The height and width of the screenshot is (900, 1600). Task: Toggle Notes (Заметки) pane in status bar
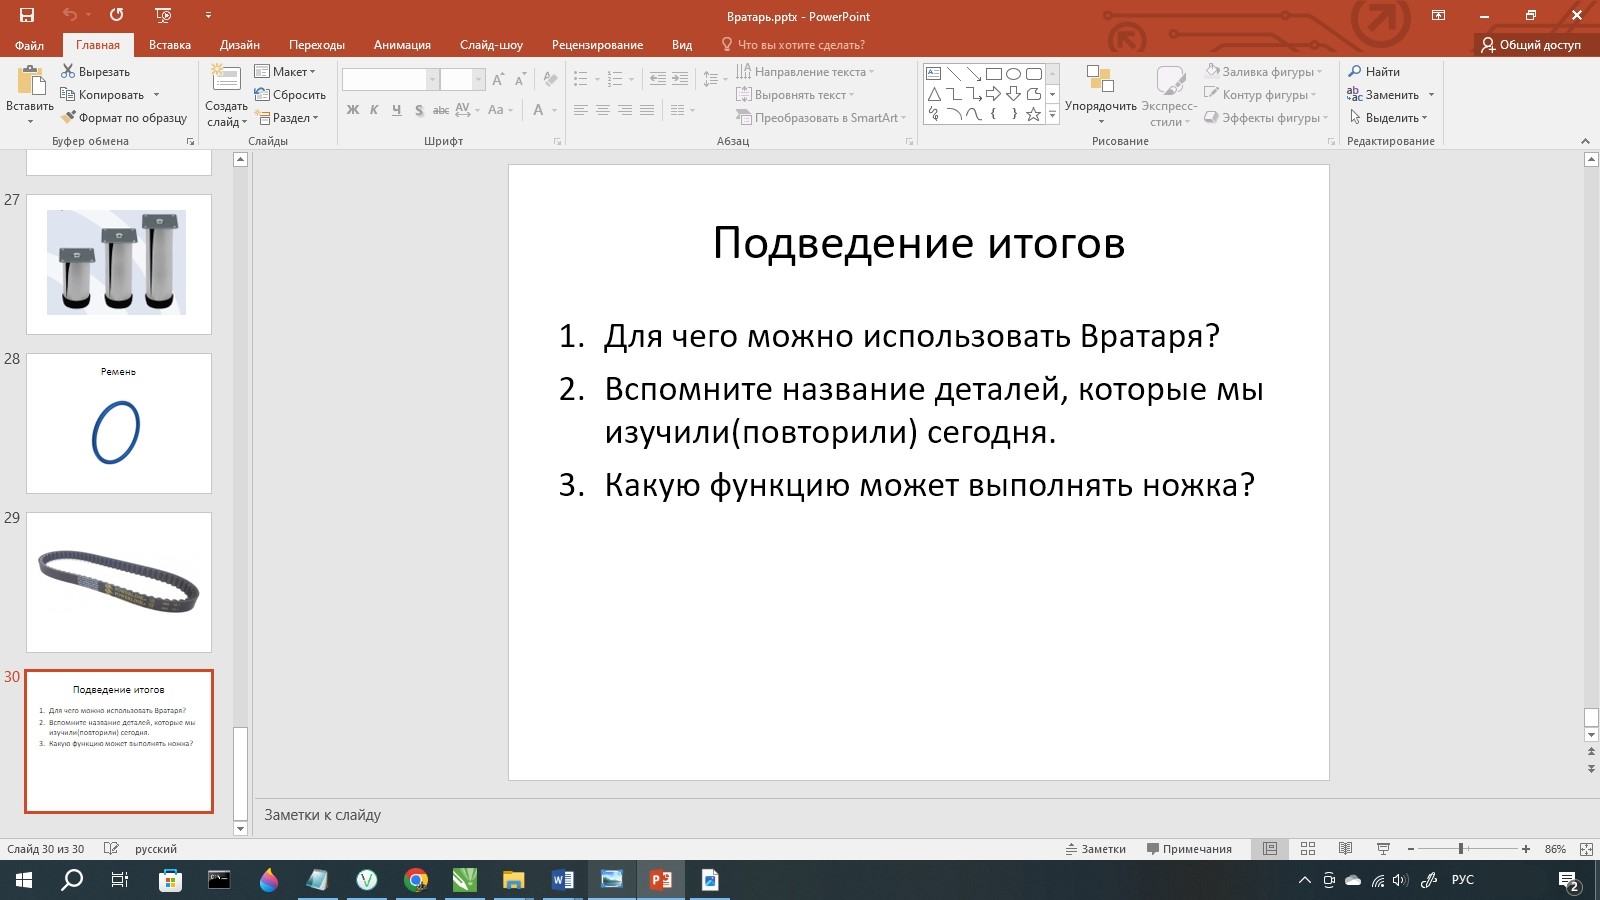[1095, 849]
